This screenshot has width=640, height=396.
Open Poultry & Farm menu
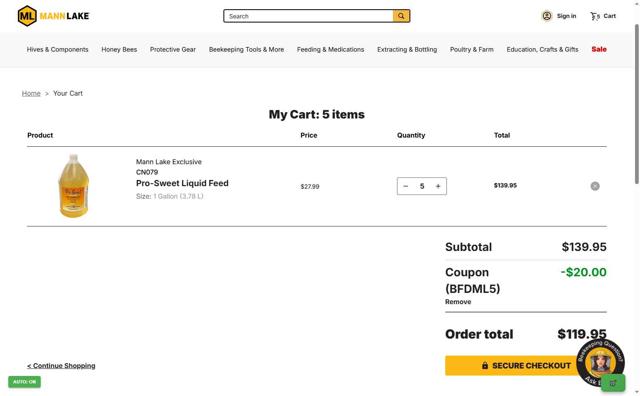pos(472,49)
